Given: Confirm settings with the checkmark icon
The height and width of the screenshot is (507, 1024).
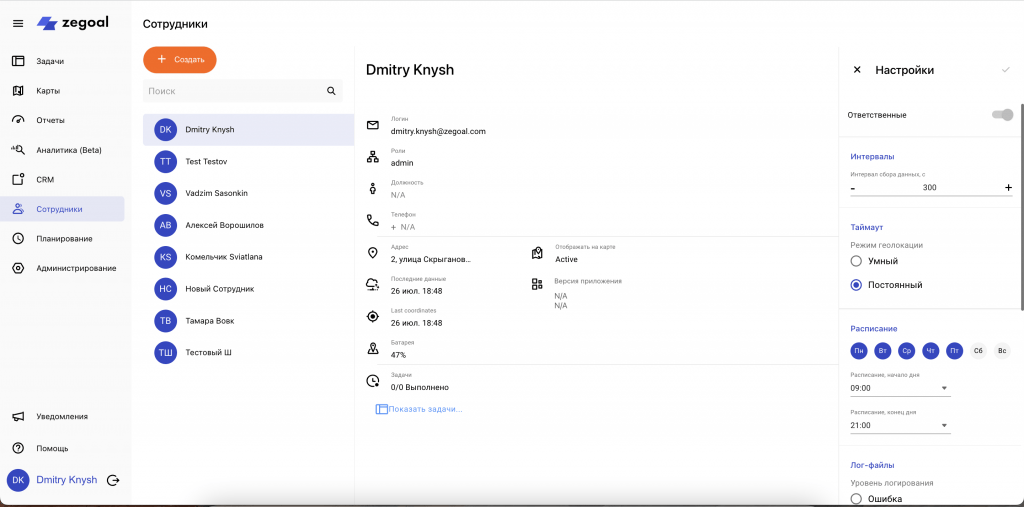Looking at the screenshot, I should coord(1005,70).
